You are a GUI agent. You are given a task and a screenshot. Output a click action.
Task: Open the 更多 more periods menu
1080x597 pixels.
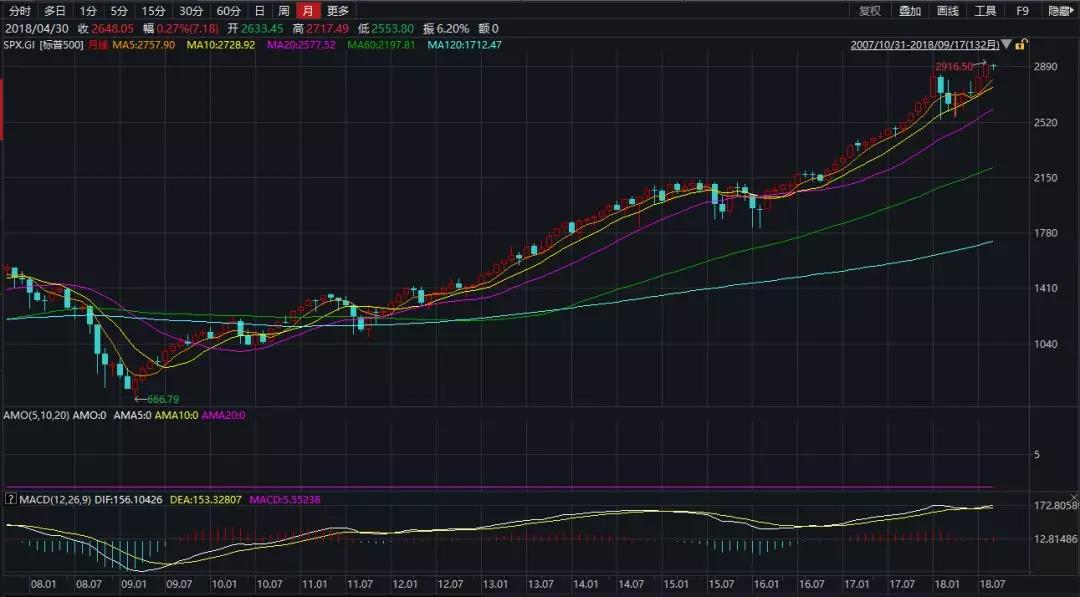tap(338, 10)
